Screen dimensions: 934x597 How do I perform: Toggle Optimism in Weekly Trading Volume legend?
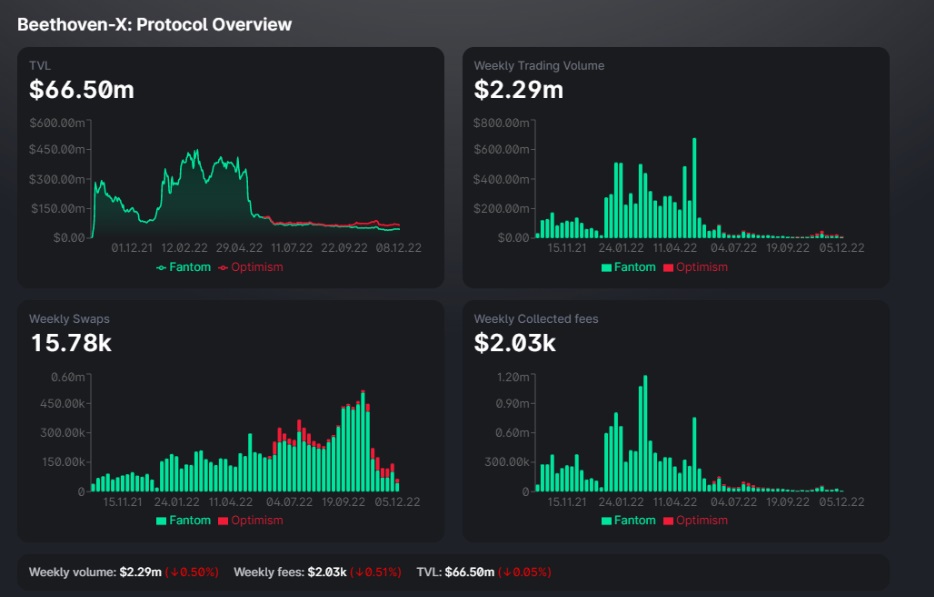pyautogui.click(x=696, y=267)
